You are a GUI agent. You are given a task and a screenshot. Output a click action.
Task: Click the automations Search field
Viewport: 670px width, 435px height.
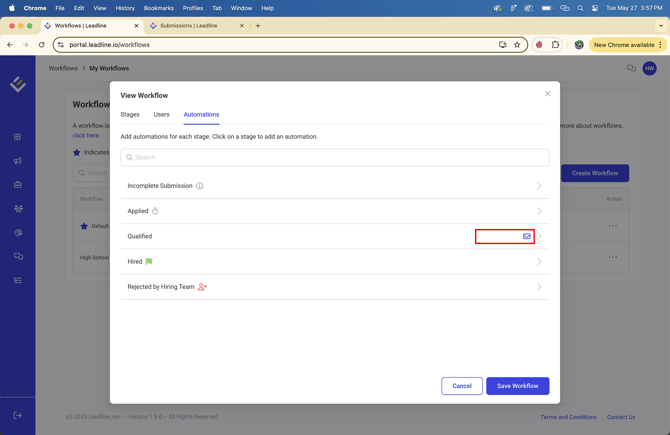pos(335,157)
